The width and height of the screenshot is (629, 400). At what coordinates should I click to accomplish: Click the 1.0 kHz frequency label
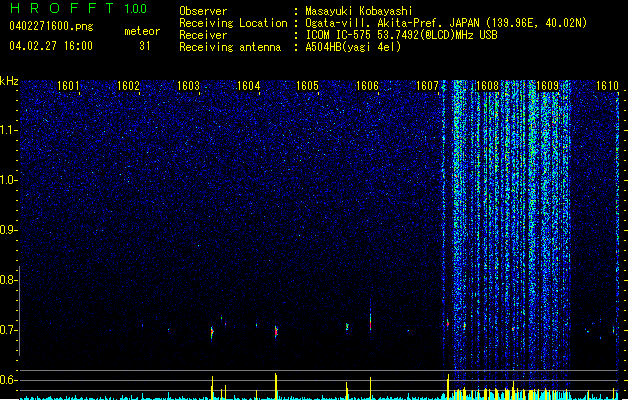coord(8,180)
